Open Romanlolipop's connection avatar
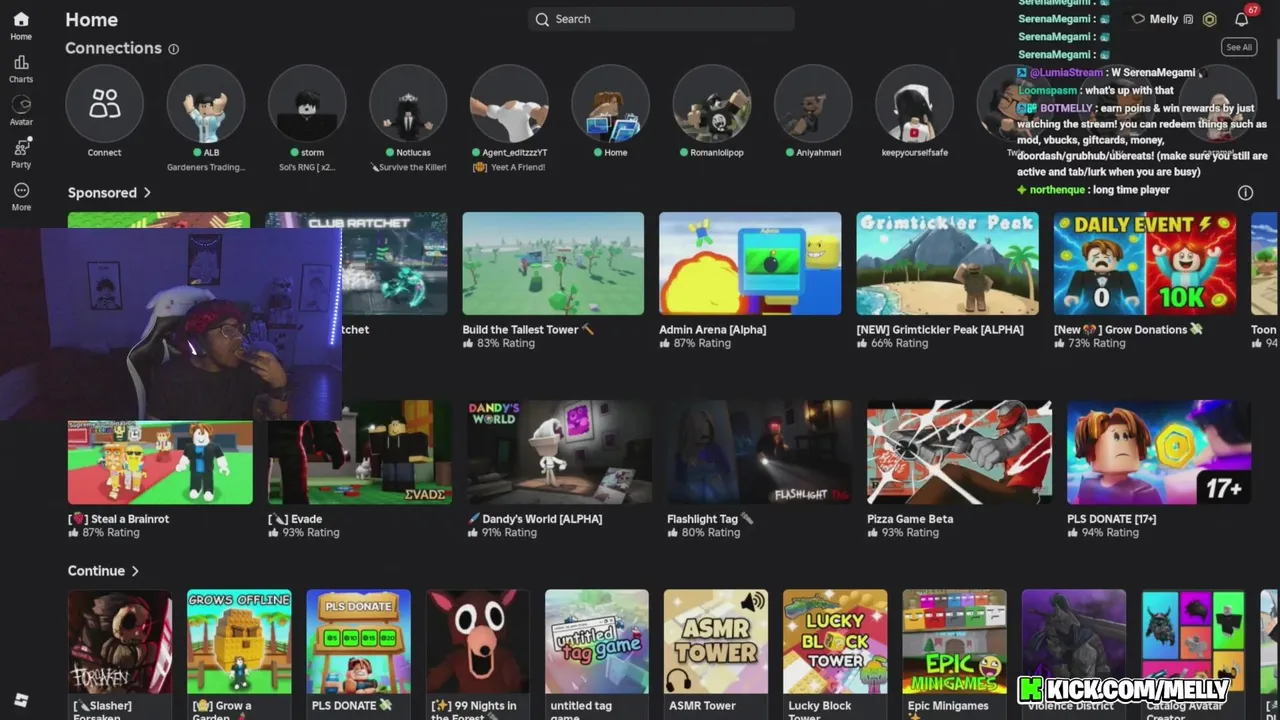Screen dimensions: 1280x720 click(712, 104)
